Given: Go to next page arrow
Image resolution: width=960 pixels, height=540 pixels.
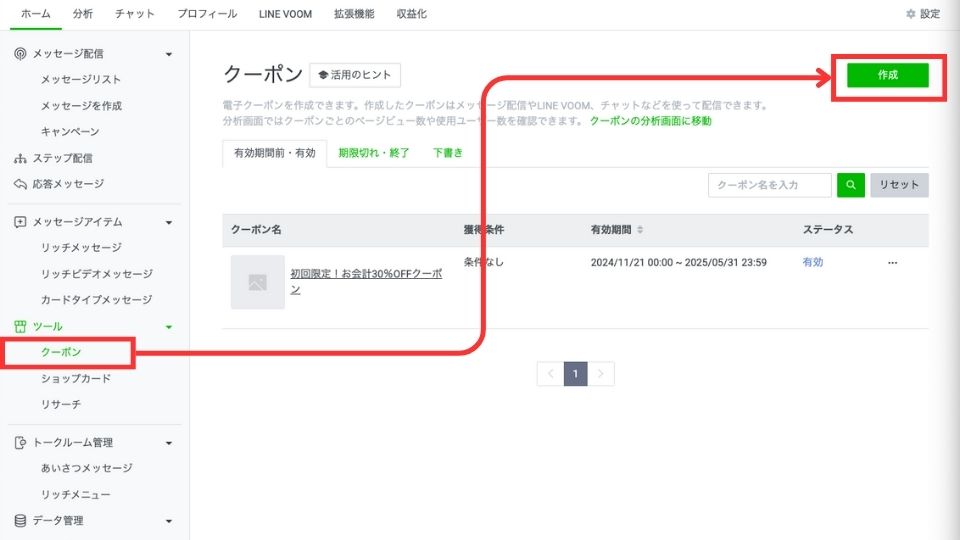Looking at the screenshot, I should pyautogui.click(x=601, y=374).
